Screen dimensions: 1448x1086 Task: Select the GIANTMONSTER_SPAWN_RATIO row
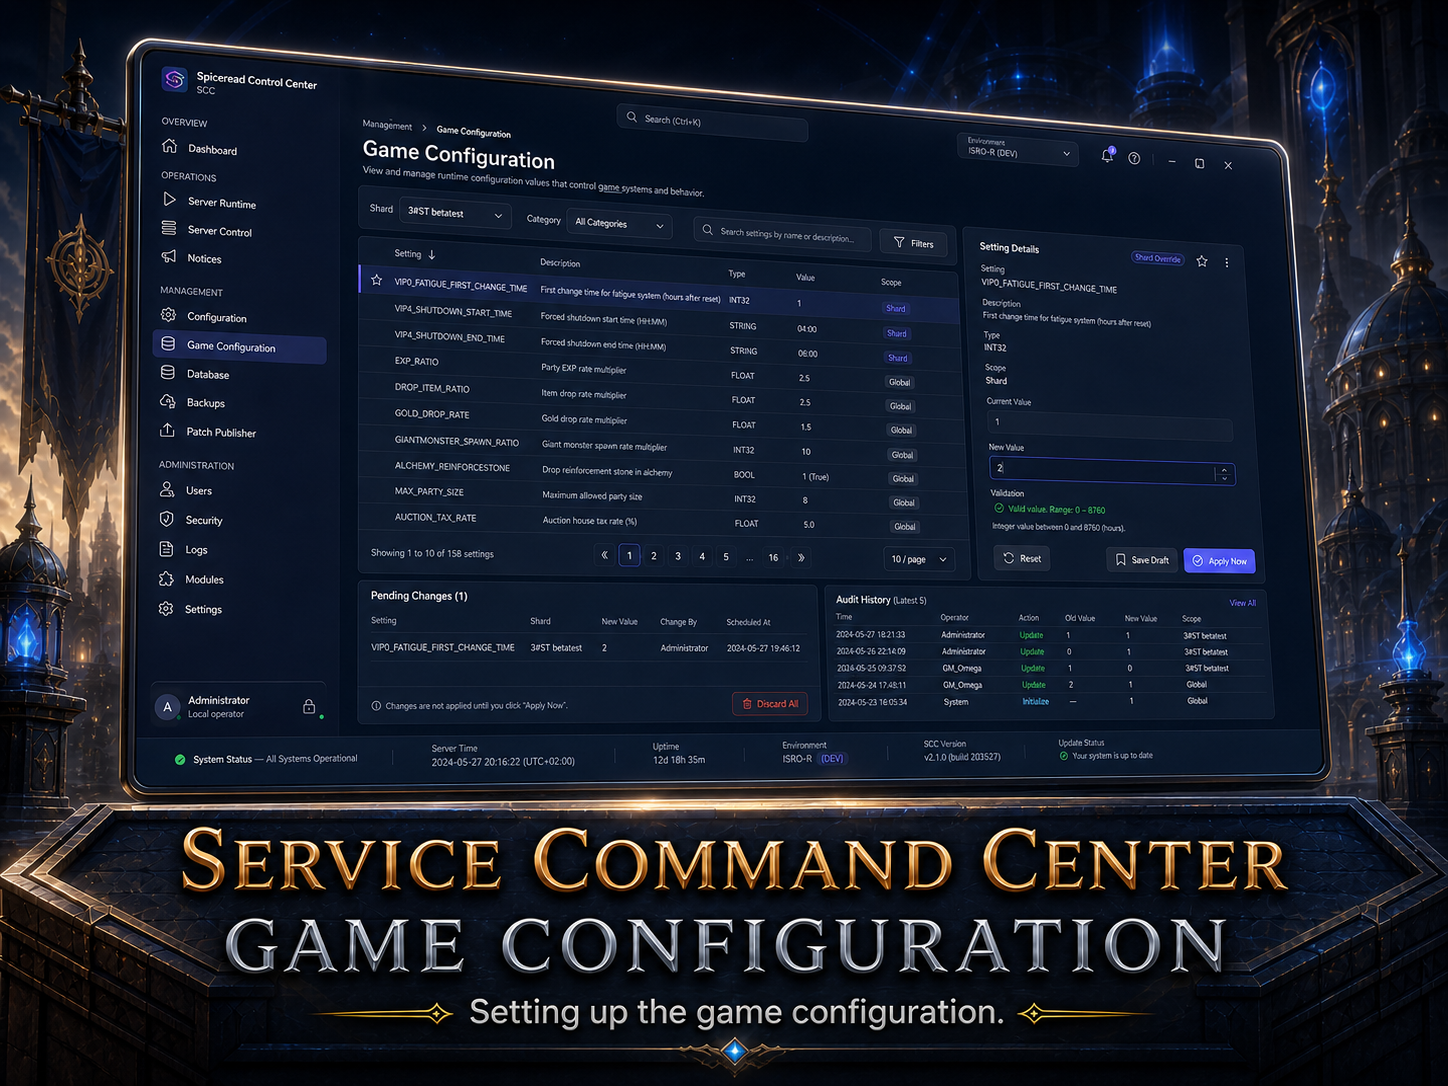click(x=658, y=445)
